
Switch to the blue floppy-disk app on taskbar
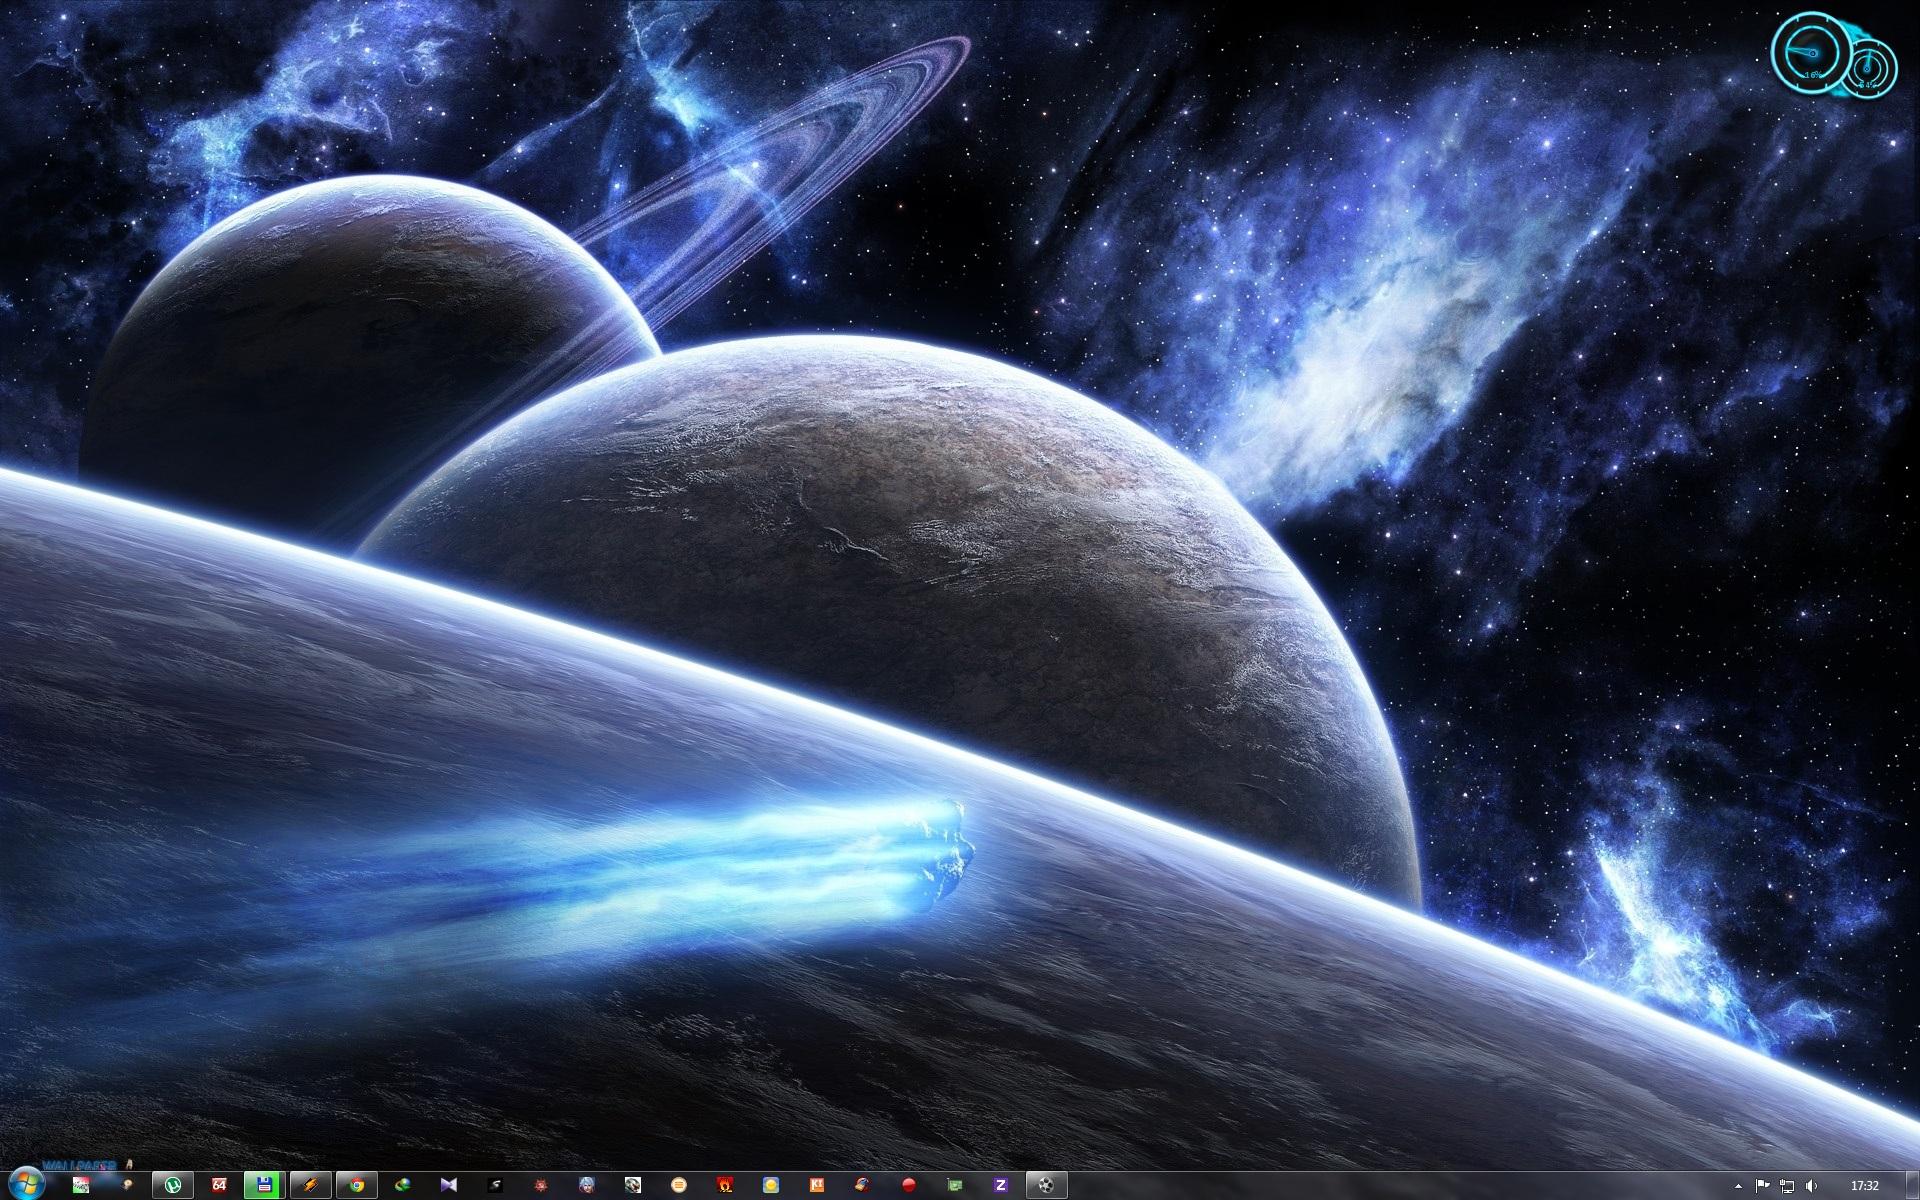[x=265, y=1186]
